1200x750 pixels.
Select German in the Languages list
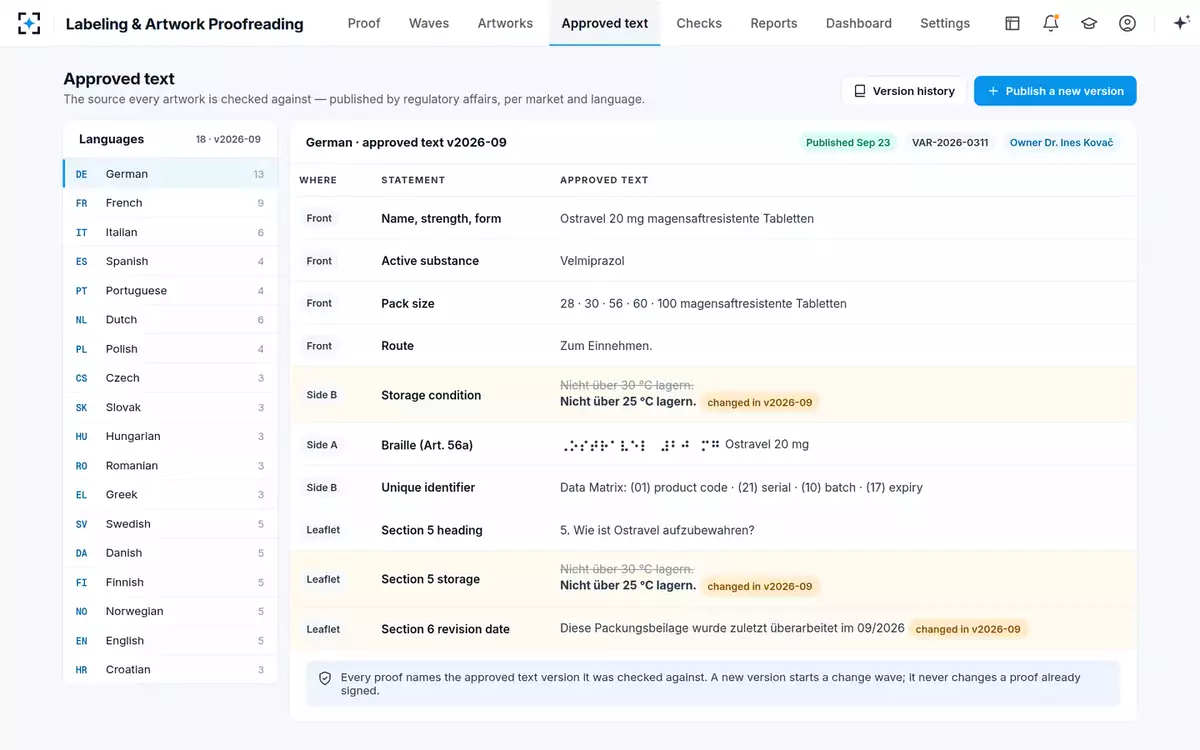click(170, 174)
